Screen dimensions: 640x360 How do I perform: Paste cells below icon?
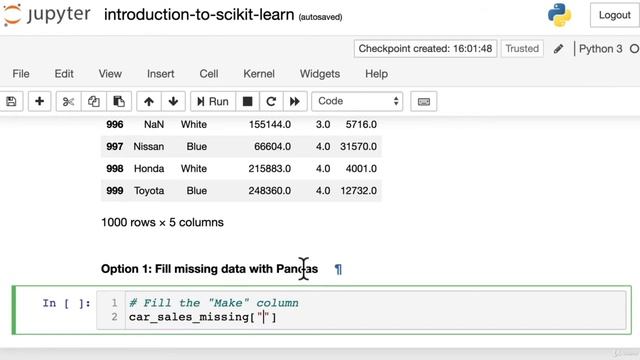(119, 101)
